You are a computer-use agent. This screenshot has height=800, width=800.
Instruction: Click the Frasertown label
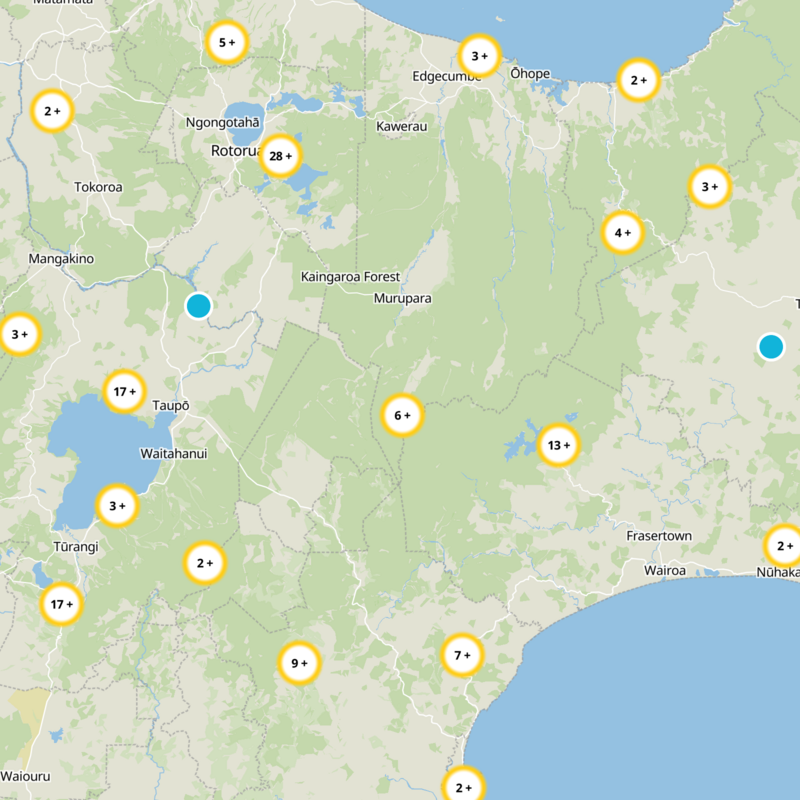click(659, 536)
